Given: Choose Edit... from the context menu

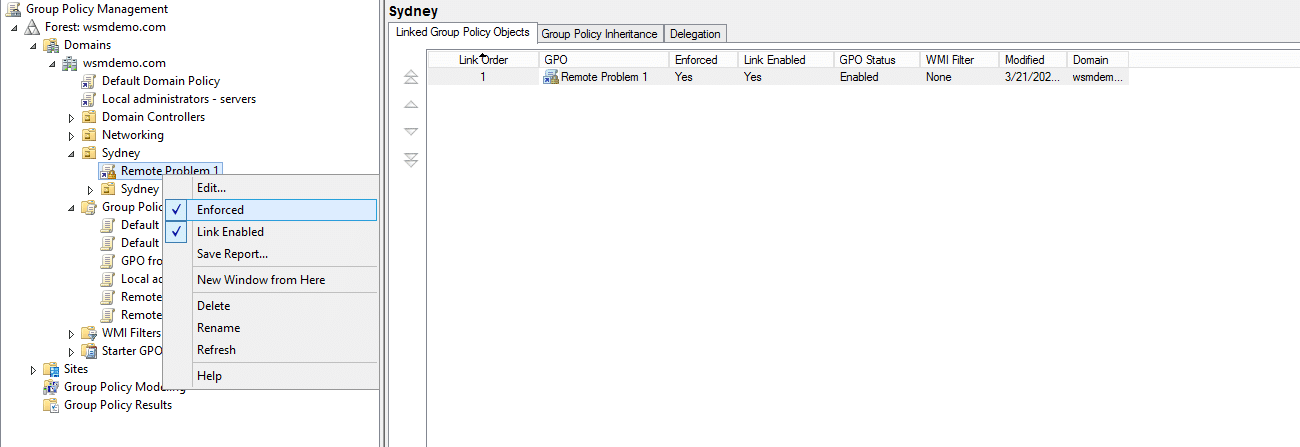Looking at the screenshot, I should click(270, 188).
